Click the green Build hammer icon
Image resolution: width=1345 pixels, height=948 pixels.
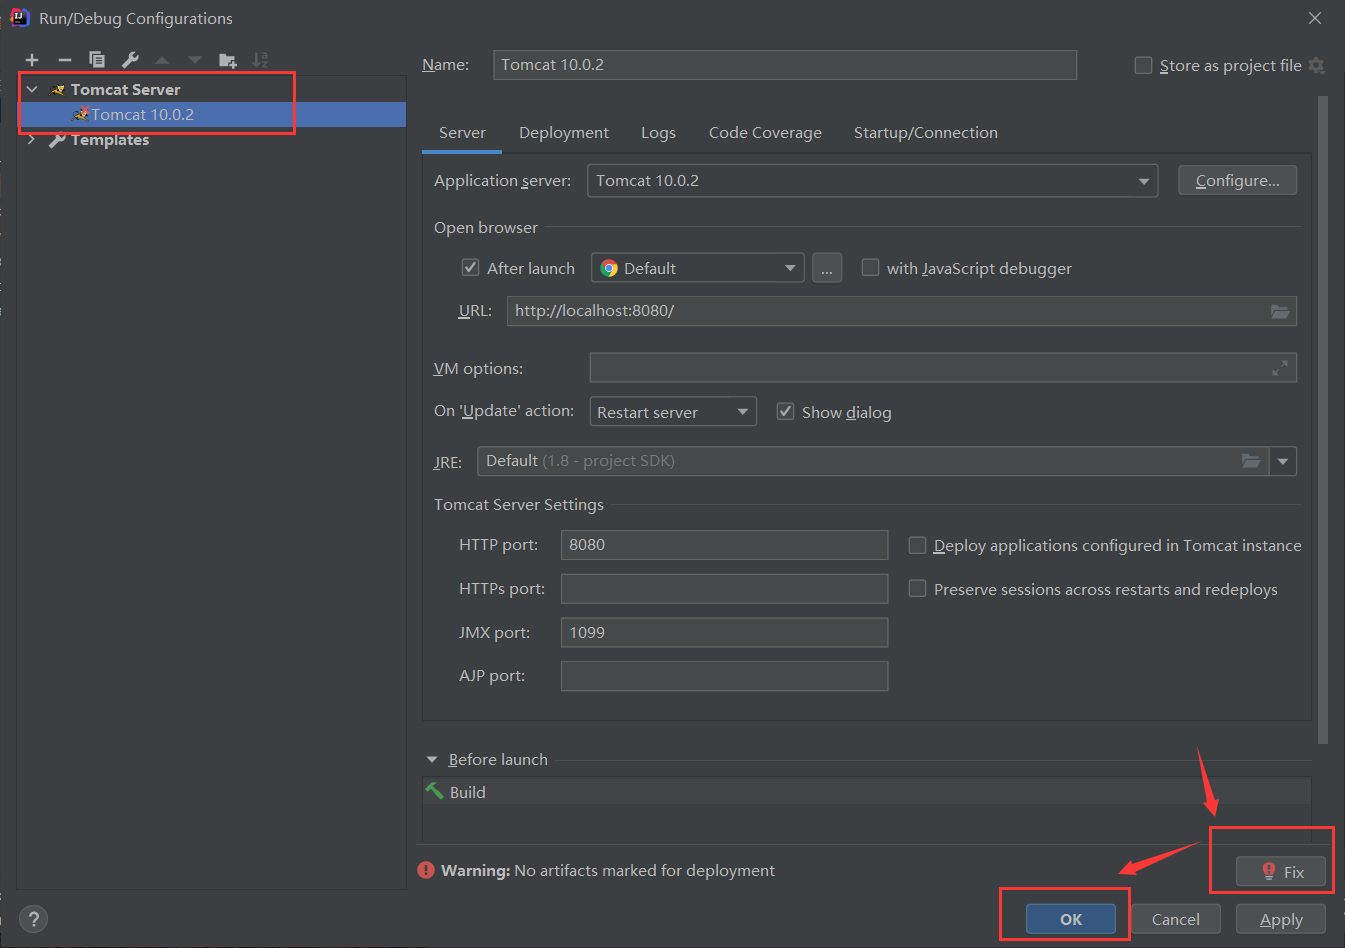coord(434,791)
